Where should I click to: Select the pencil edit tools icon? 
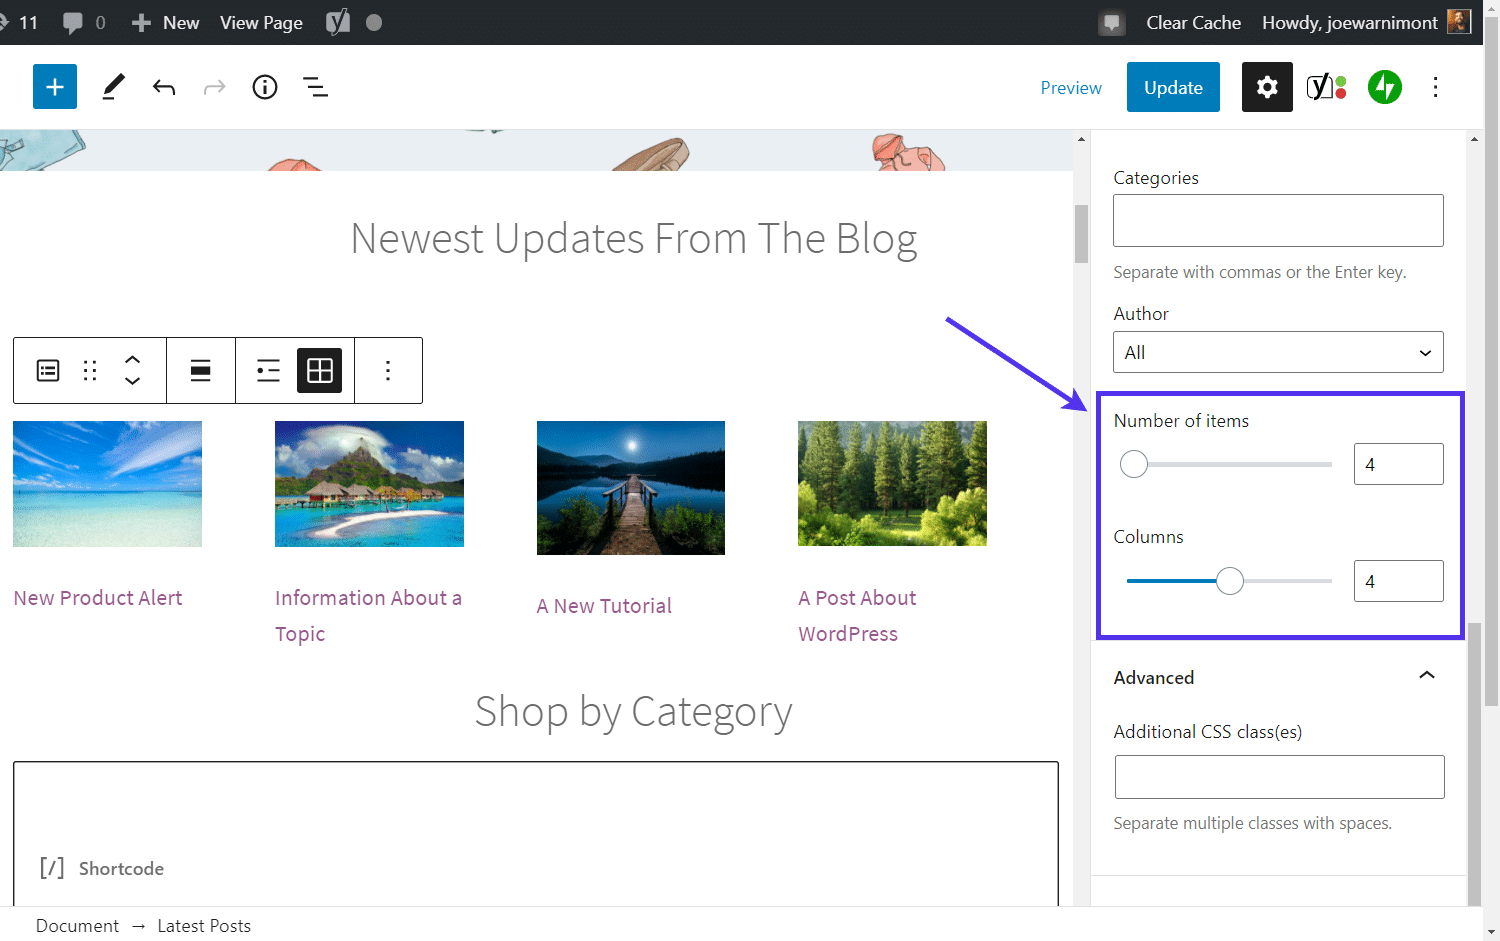[x=114, y=87]
